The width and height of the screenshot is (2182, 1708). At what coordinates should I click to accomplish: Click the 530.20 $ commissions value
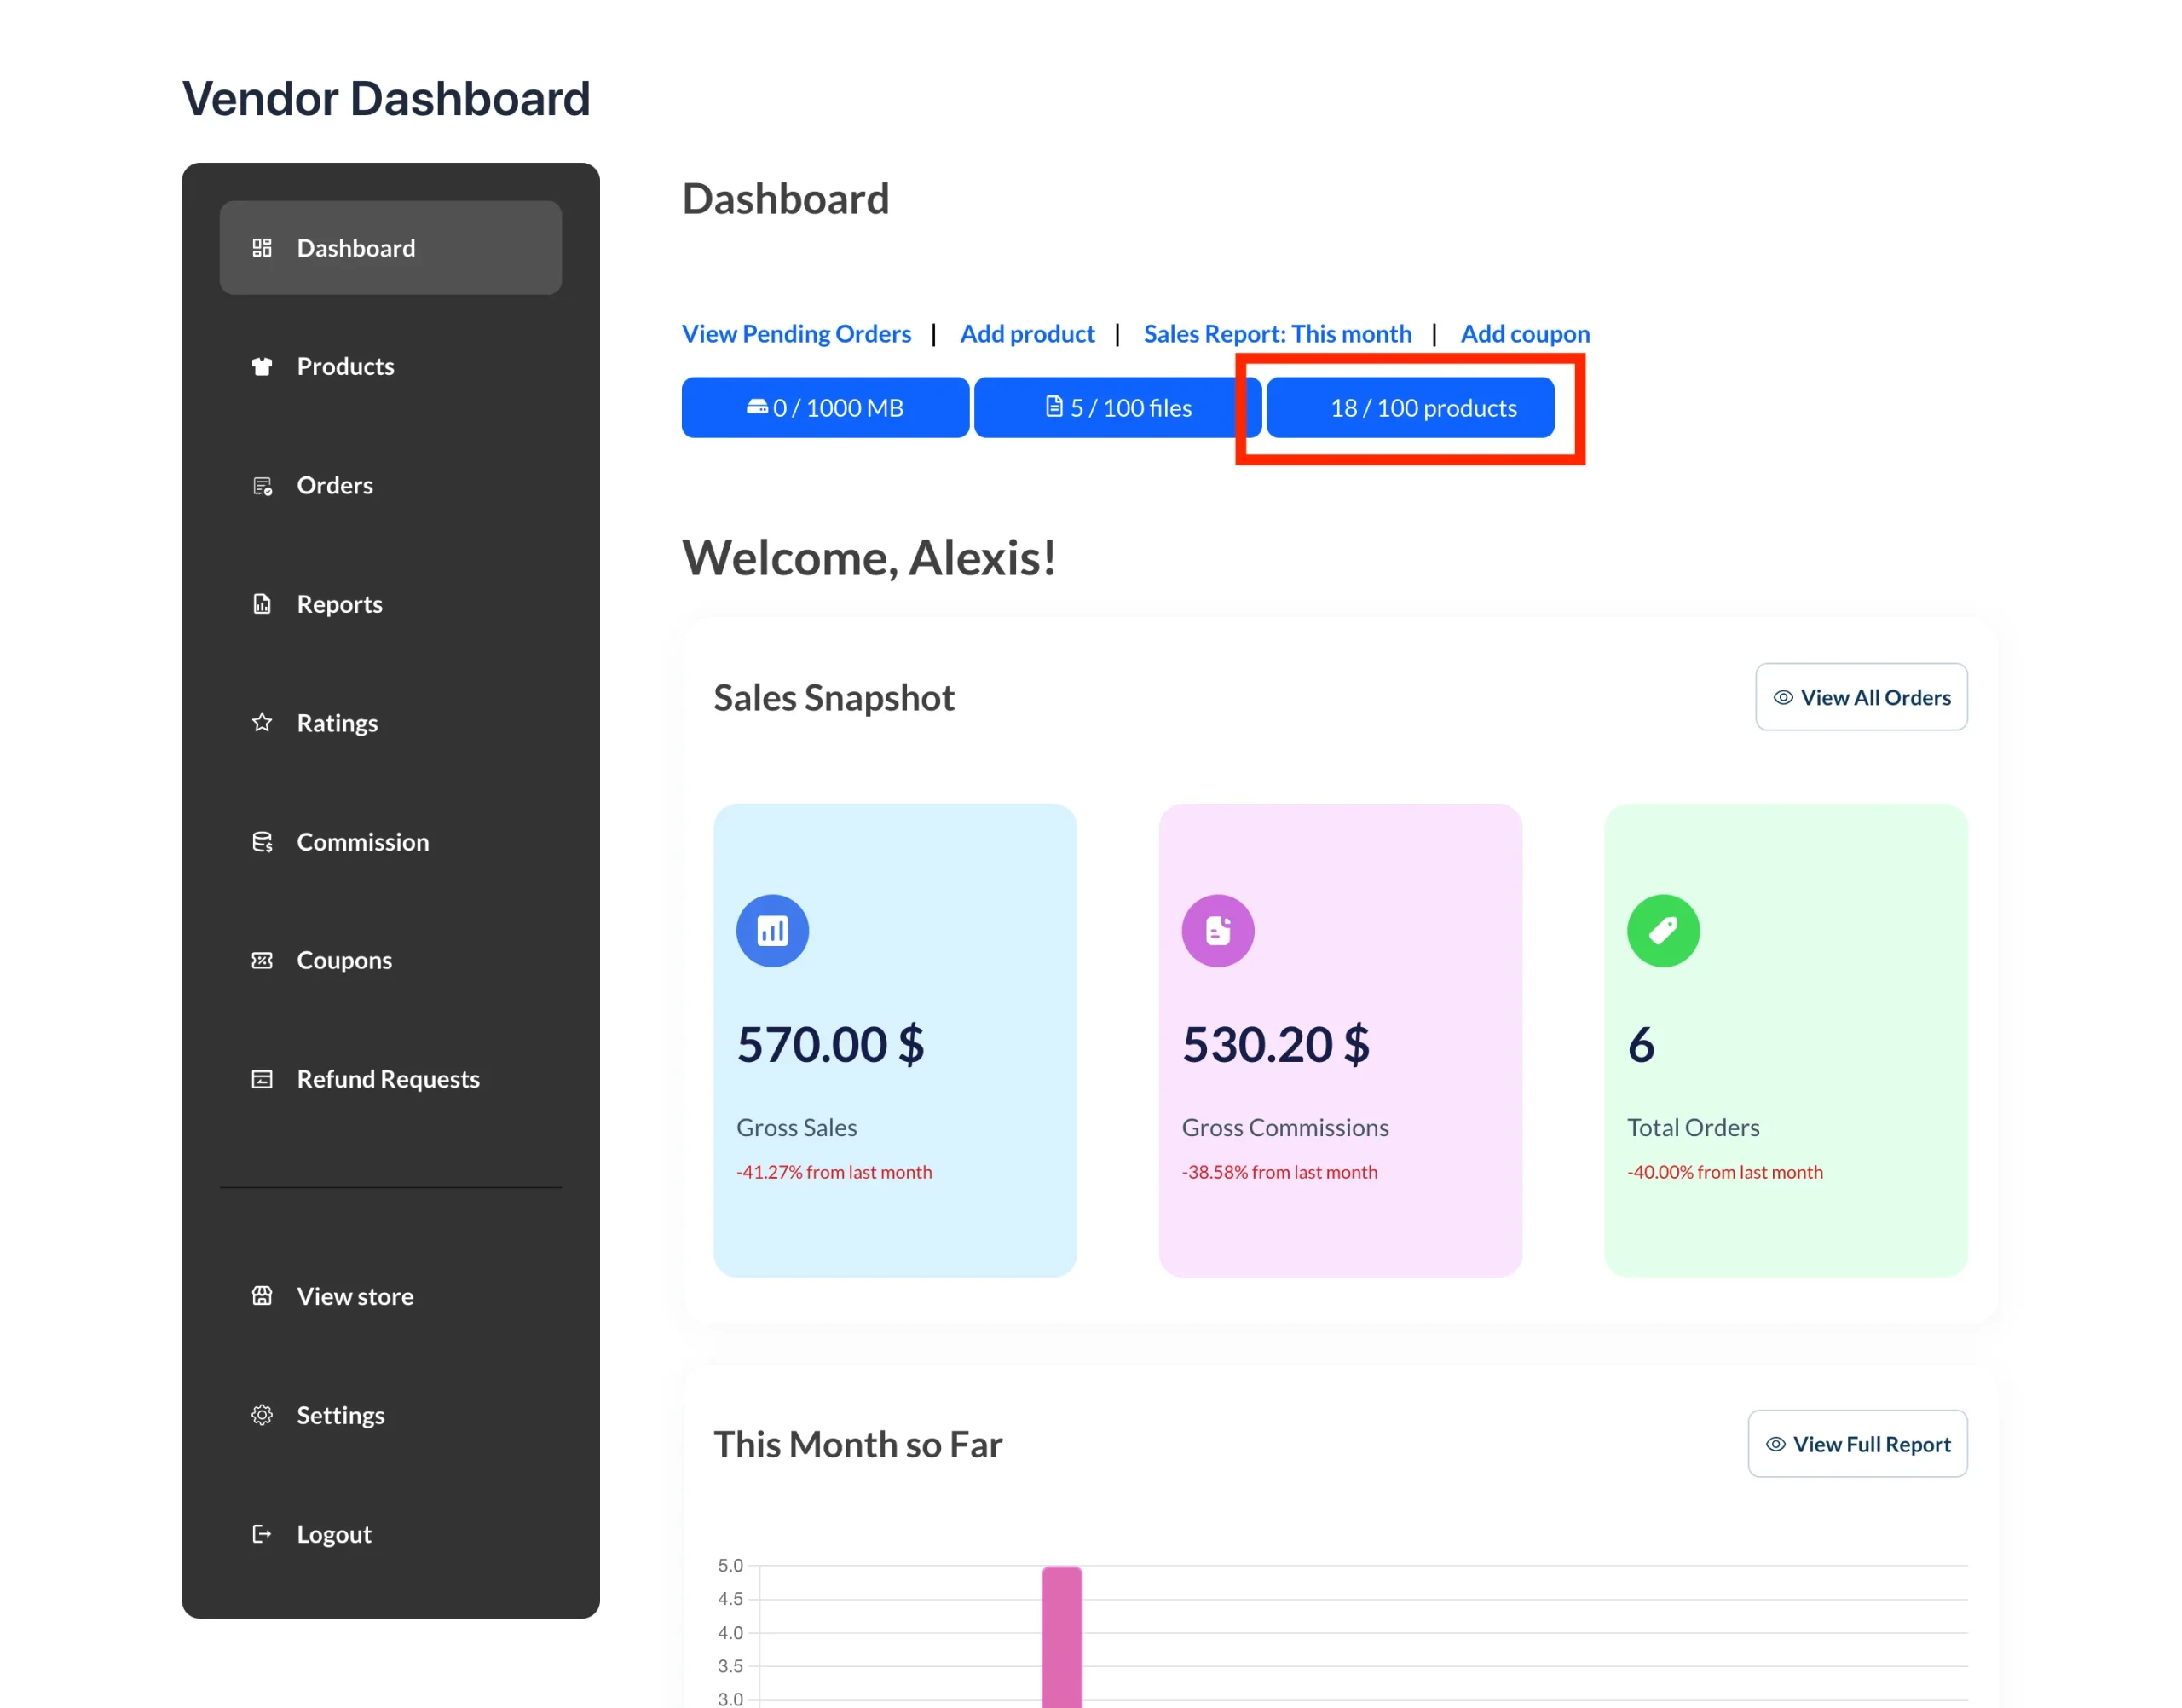point(1275,1044)
